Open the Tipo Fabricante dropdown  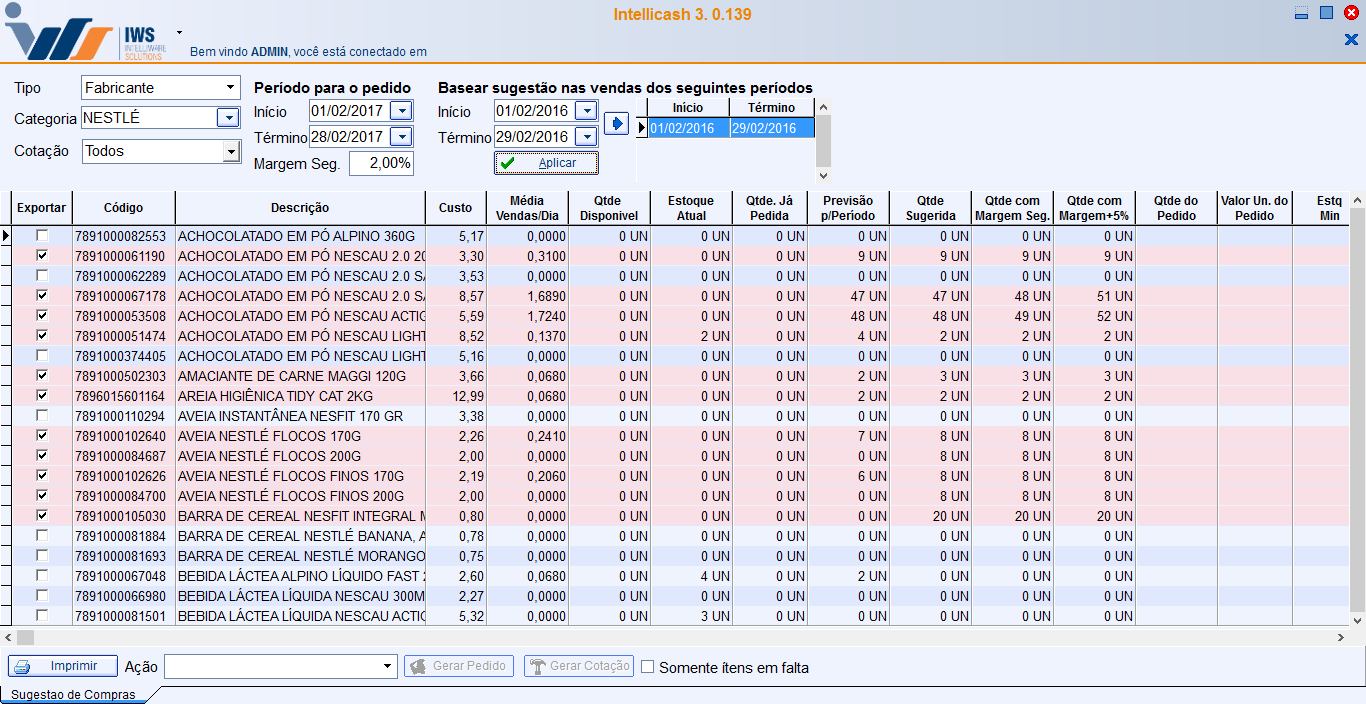click(231, 88)
